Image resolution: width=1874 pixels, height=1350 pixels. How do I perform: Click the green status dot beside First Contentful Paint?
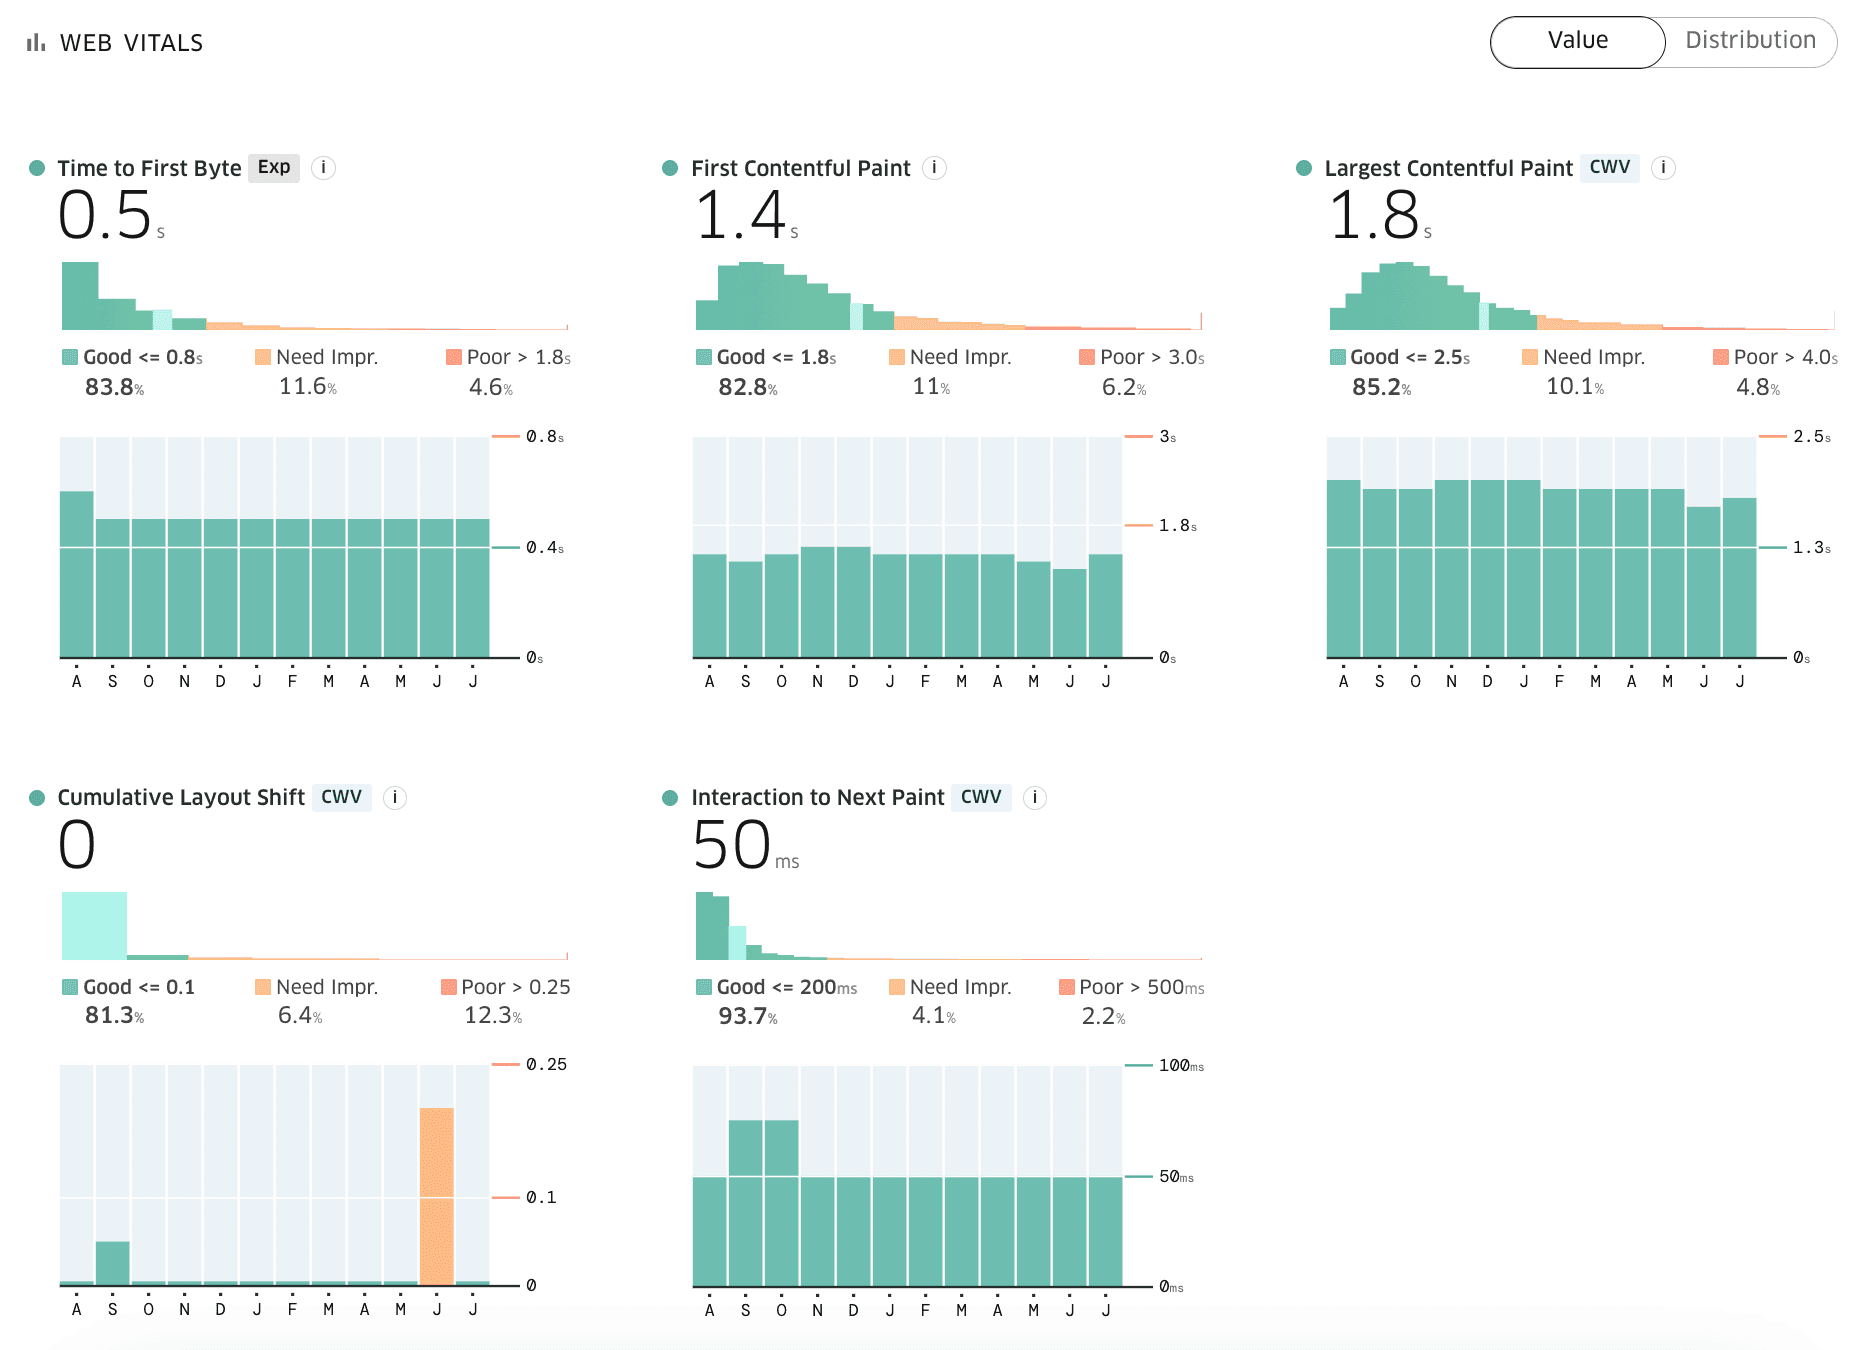[670, 168]
